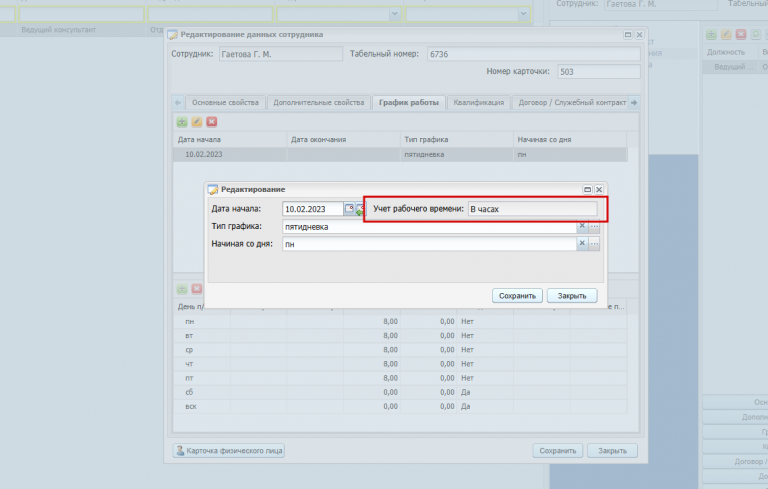Click Закрыть in the Редактирование dialog

point(572,295)
